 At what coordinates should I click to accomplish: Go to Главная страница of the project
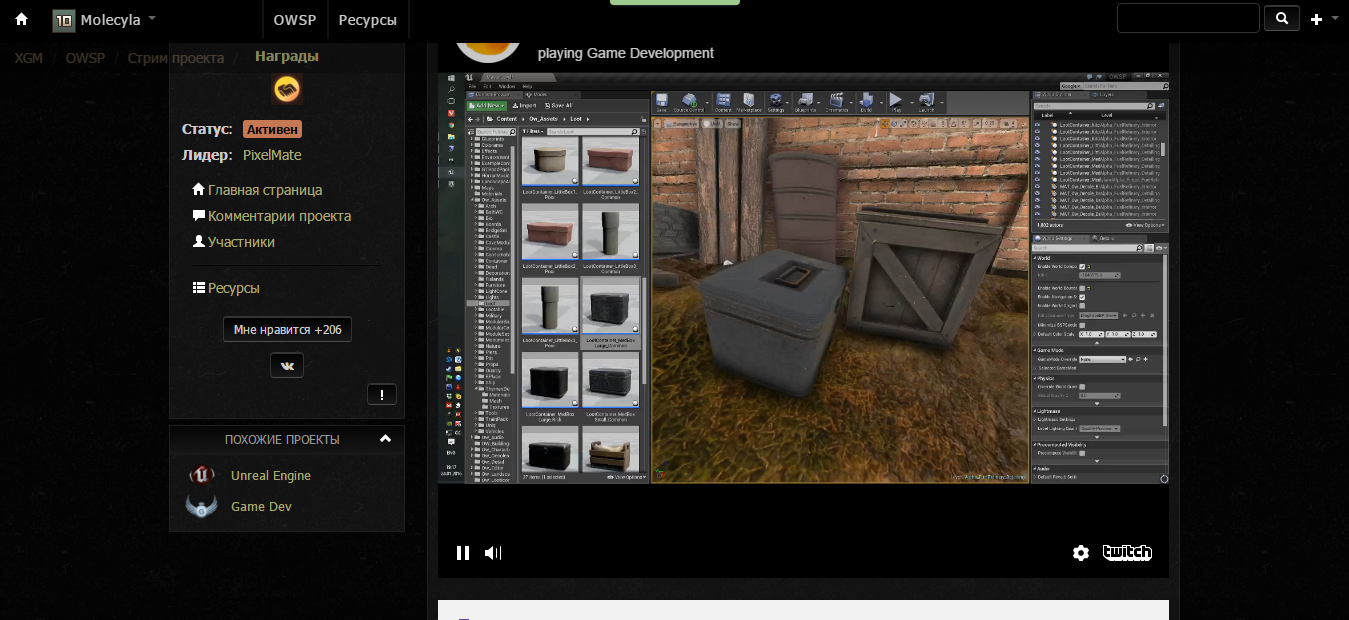coord(264,190)
